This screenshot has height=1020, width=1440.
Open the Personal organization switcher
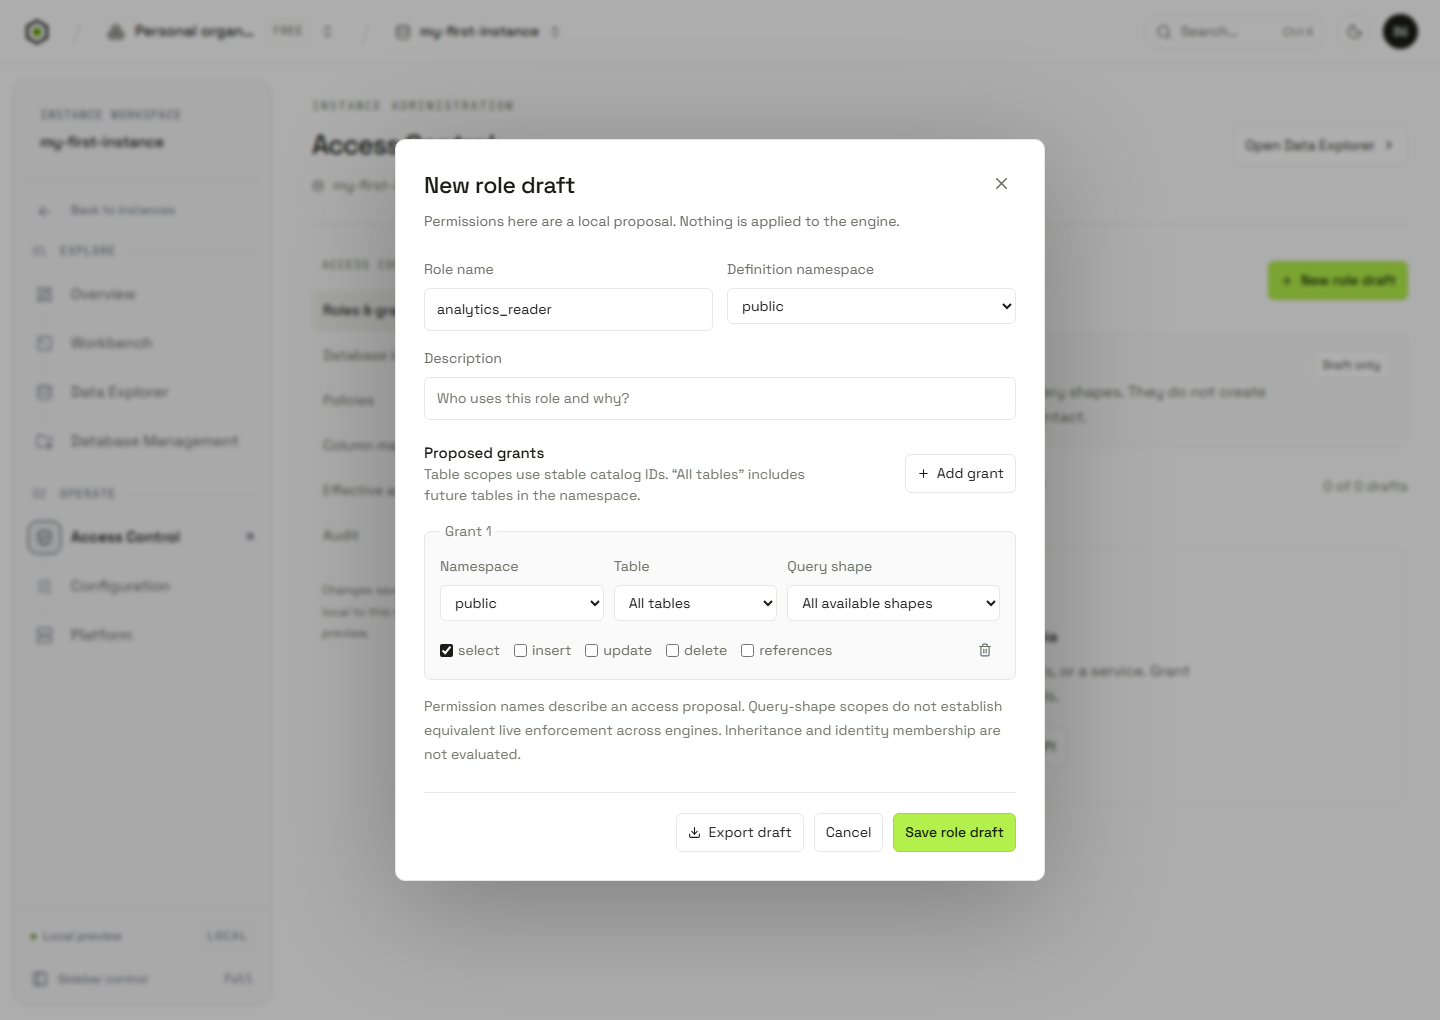click(x=220, y=32)
